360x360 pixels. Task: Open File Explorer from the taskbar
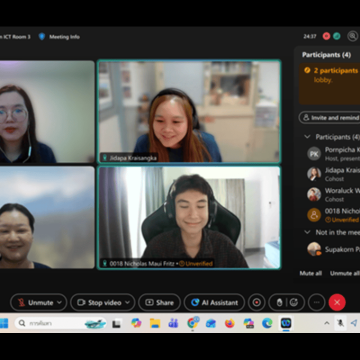pos(155,323)
